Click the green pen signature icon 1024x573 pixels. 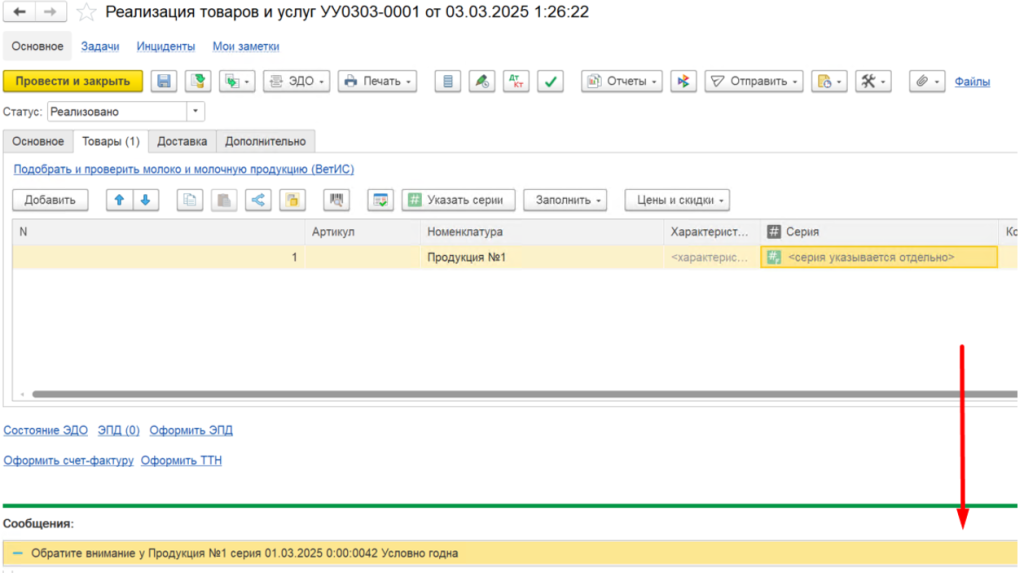(482, 81)
